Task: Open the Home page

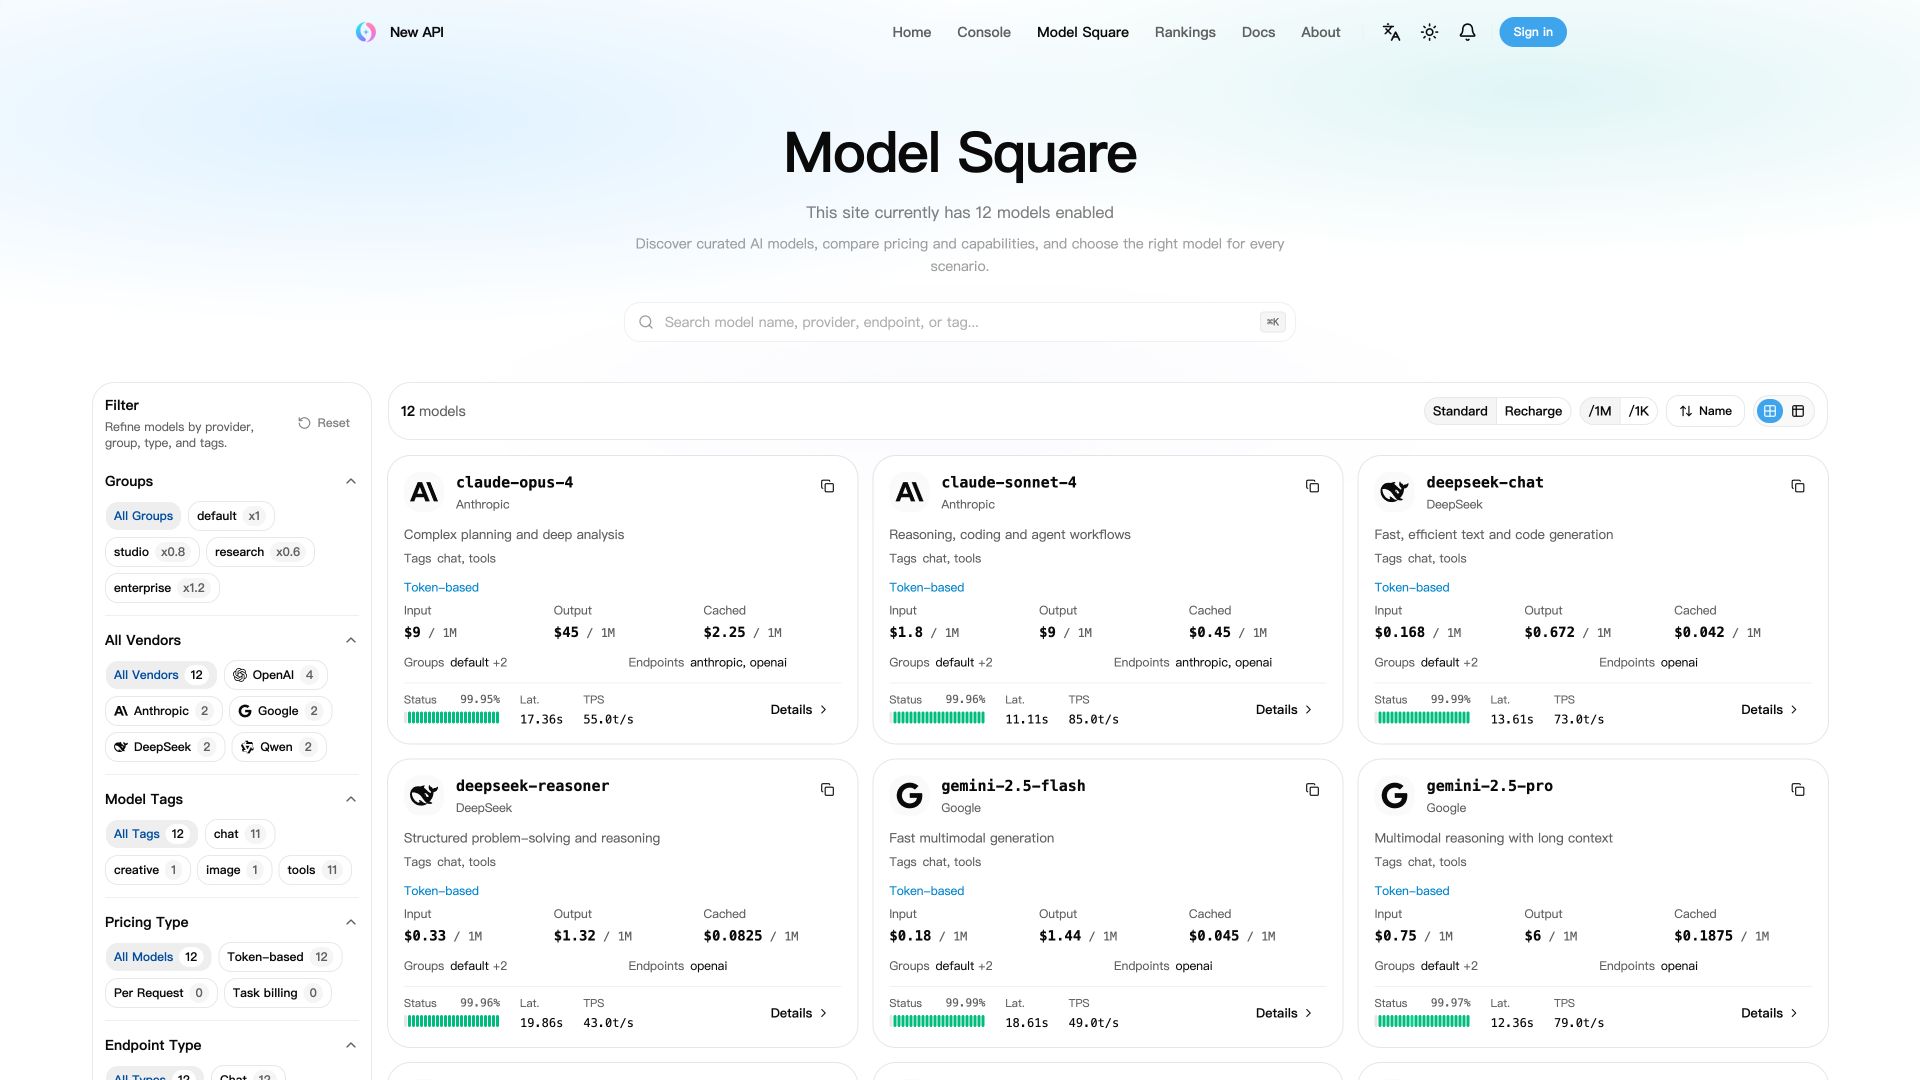Action: (911, 32)
